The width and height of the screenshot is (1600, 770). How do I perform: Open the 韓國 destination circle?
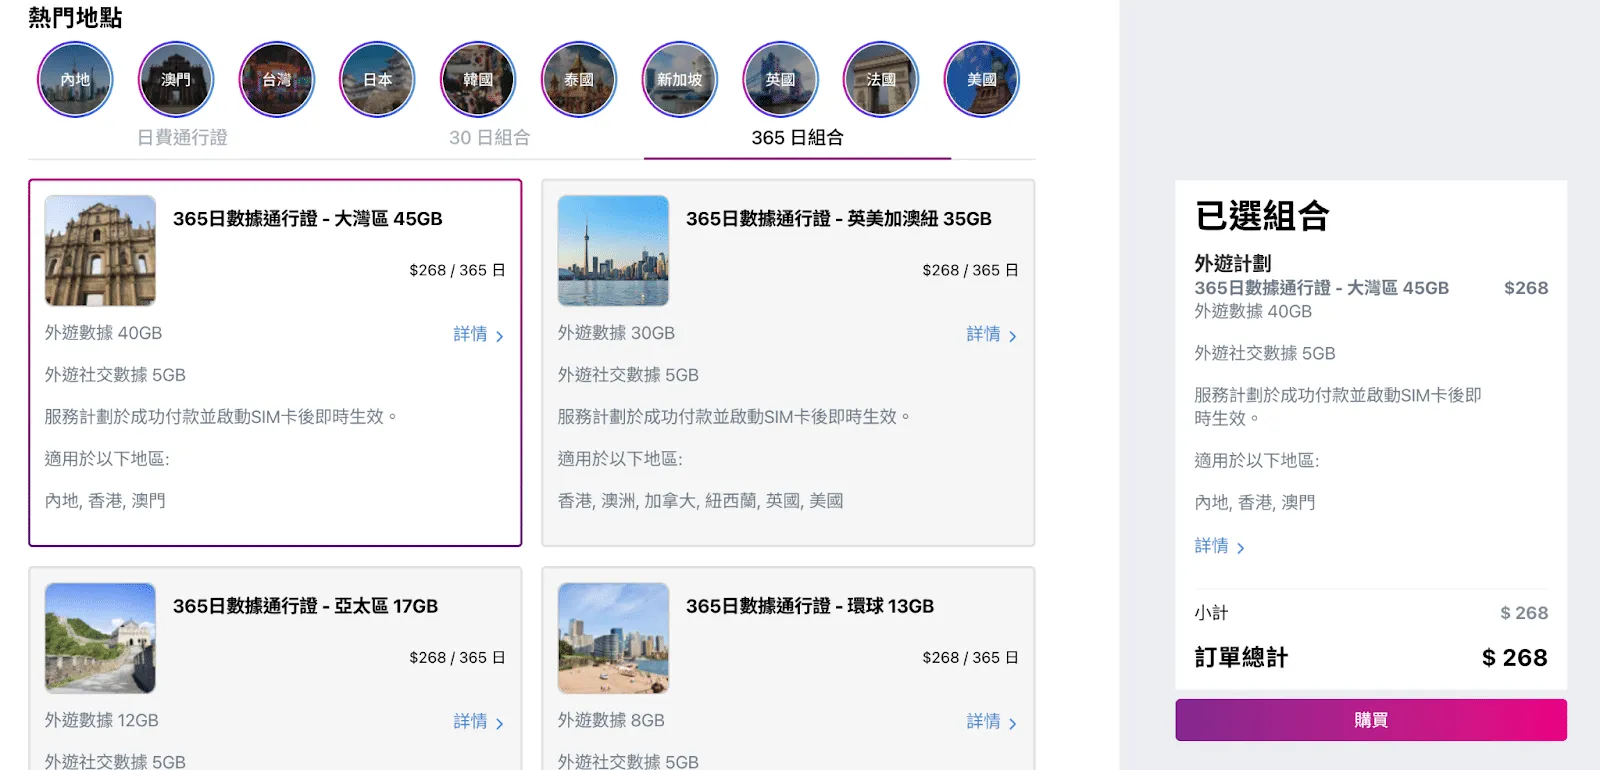[478, 79]
